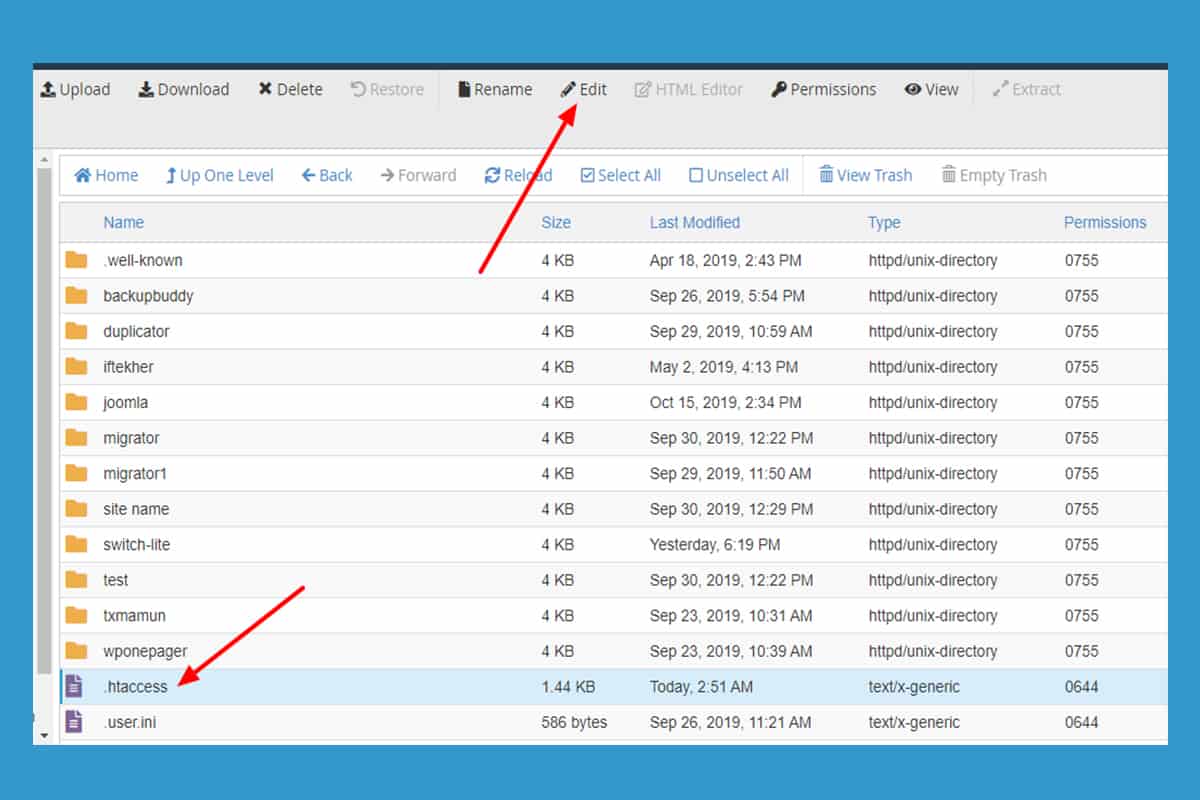Reload the file listing
This screenshot has width=1200, height=800.
(518, 176)
